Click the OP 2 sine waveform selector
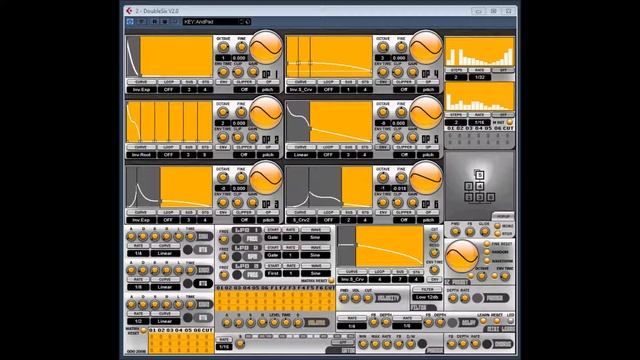Screen dimensions: 640x360 coord(266,113)
